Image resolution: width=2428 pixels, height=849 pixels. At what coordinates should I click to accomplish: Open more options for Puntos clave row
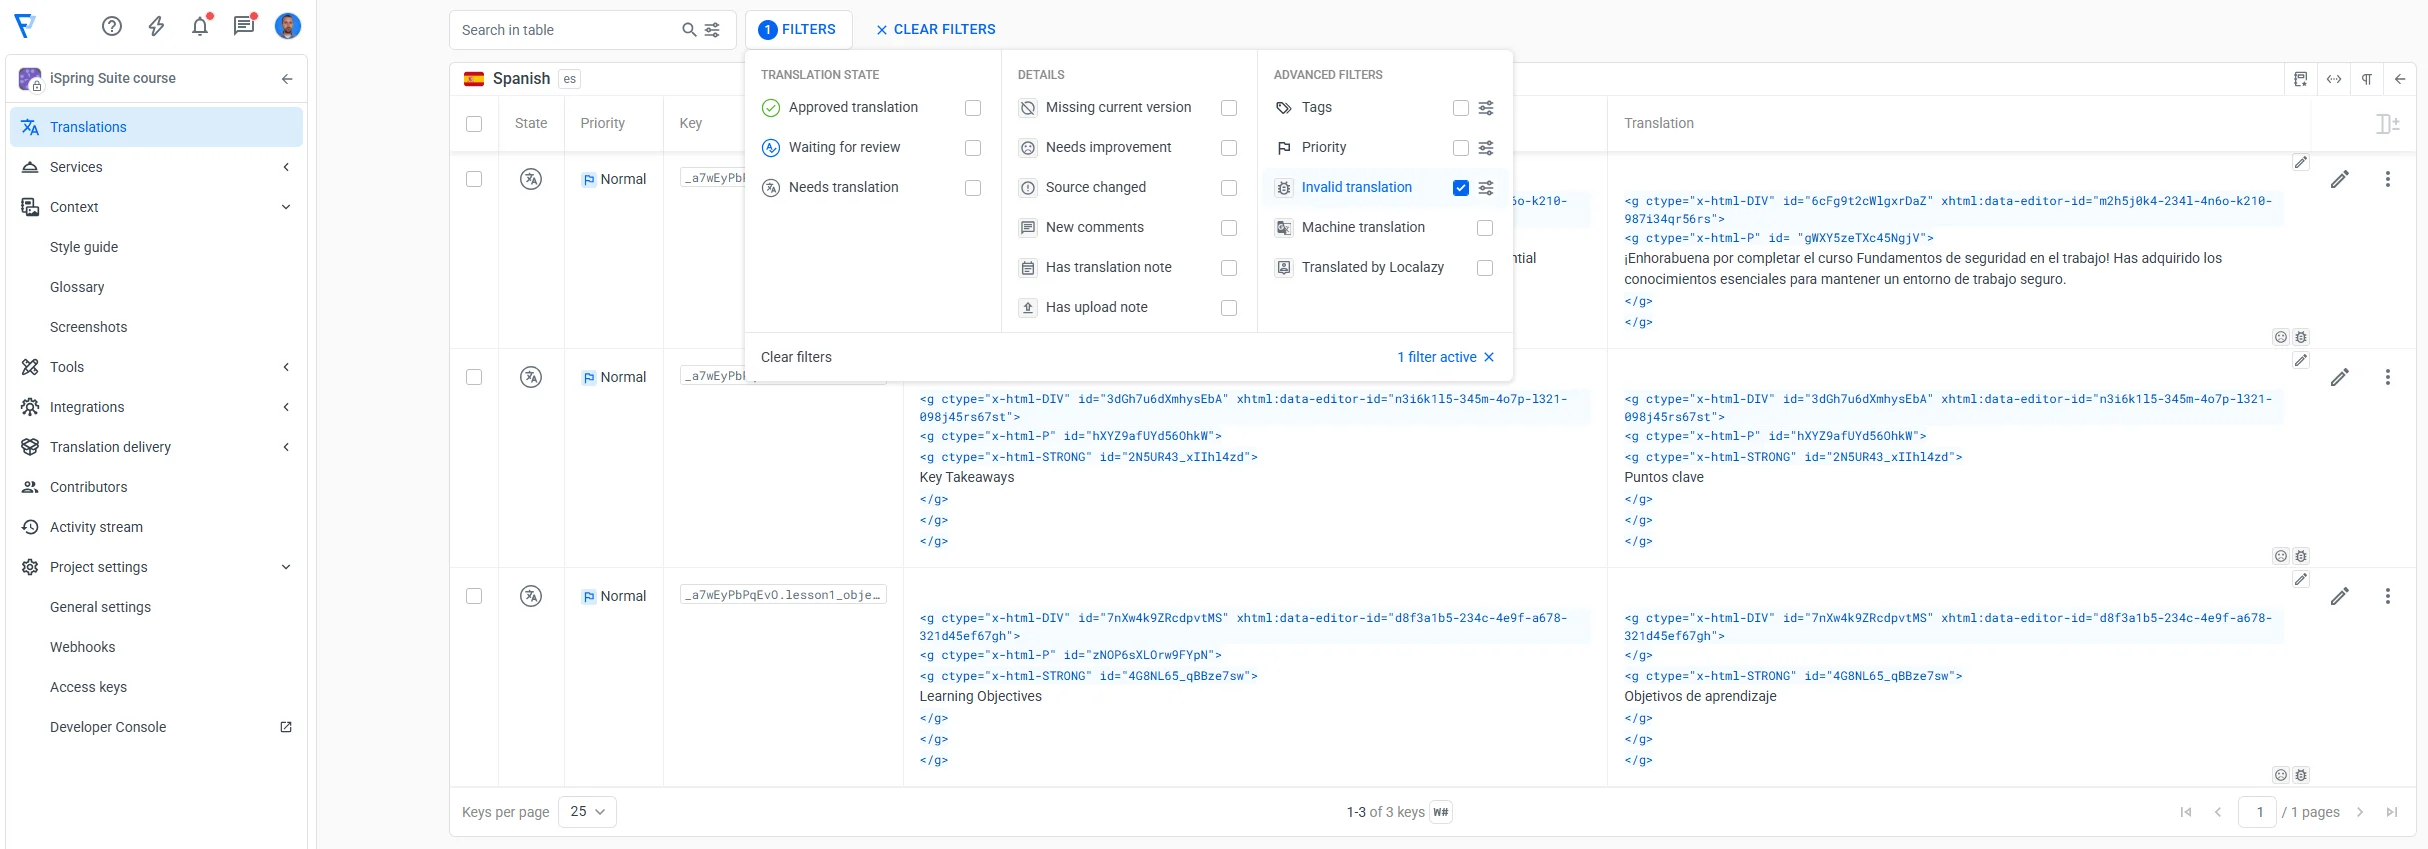(x=2388, y=377)
